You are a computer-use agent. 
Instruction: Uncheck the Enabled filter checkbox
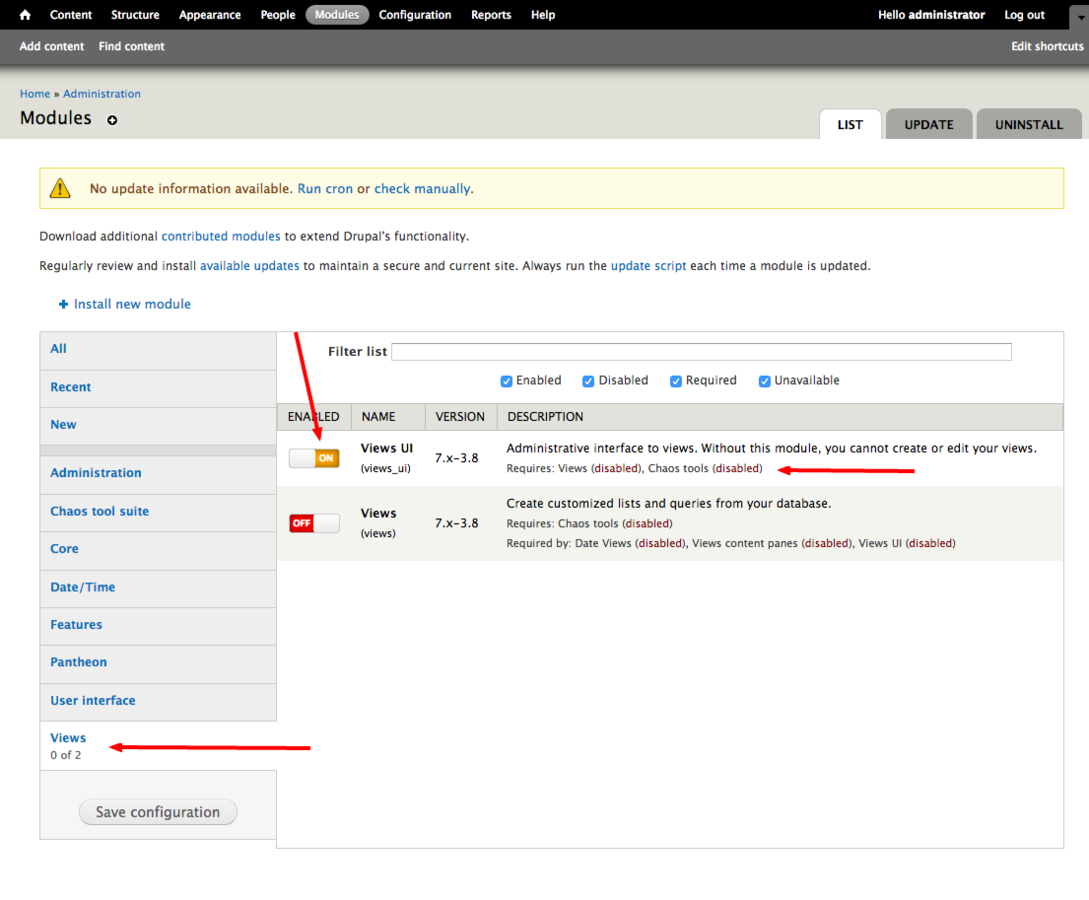pos(506,381)
